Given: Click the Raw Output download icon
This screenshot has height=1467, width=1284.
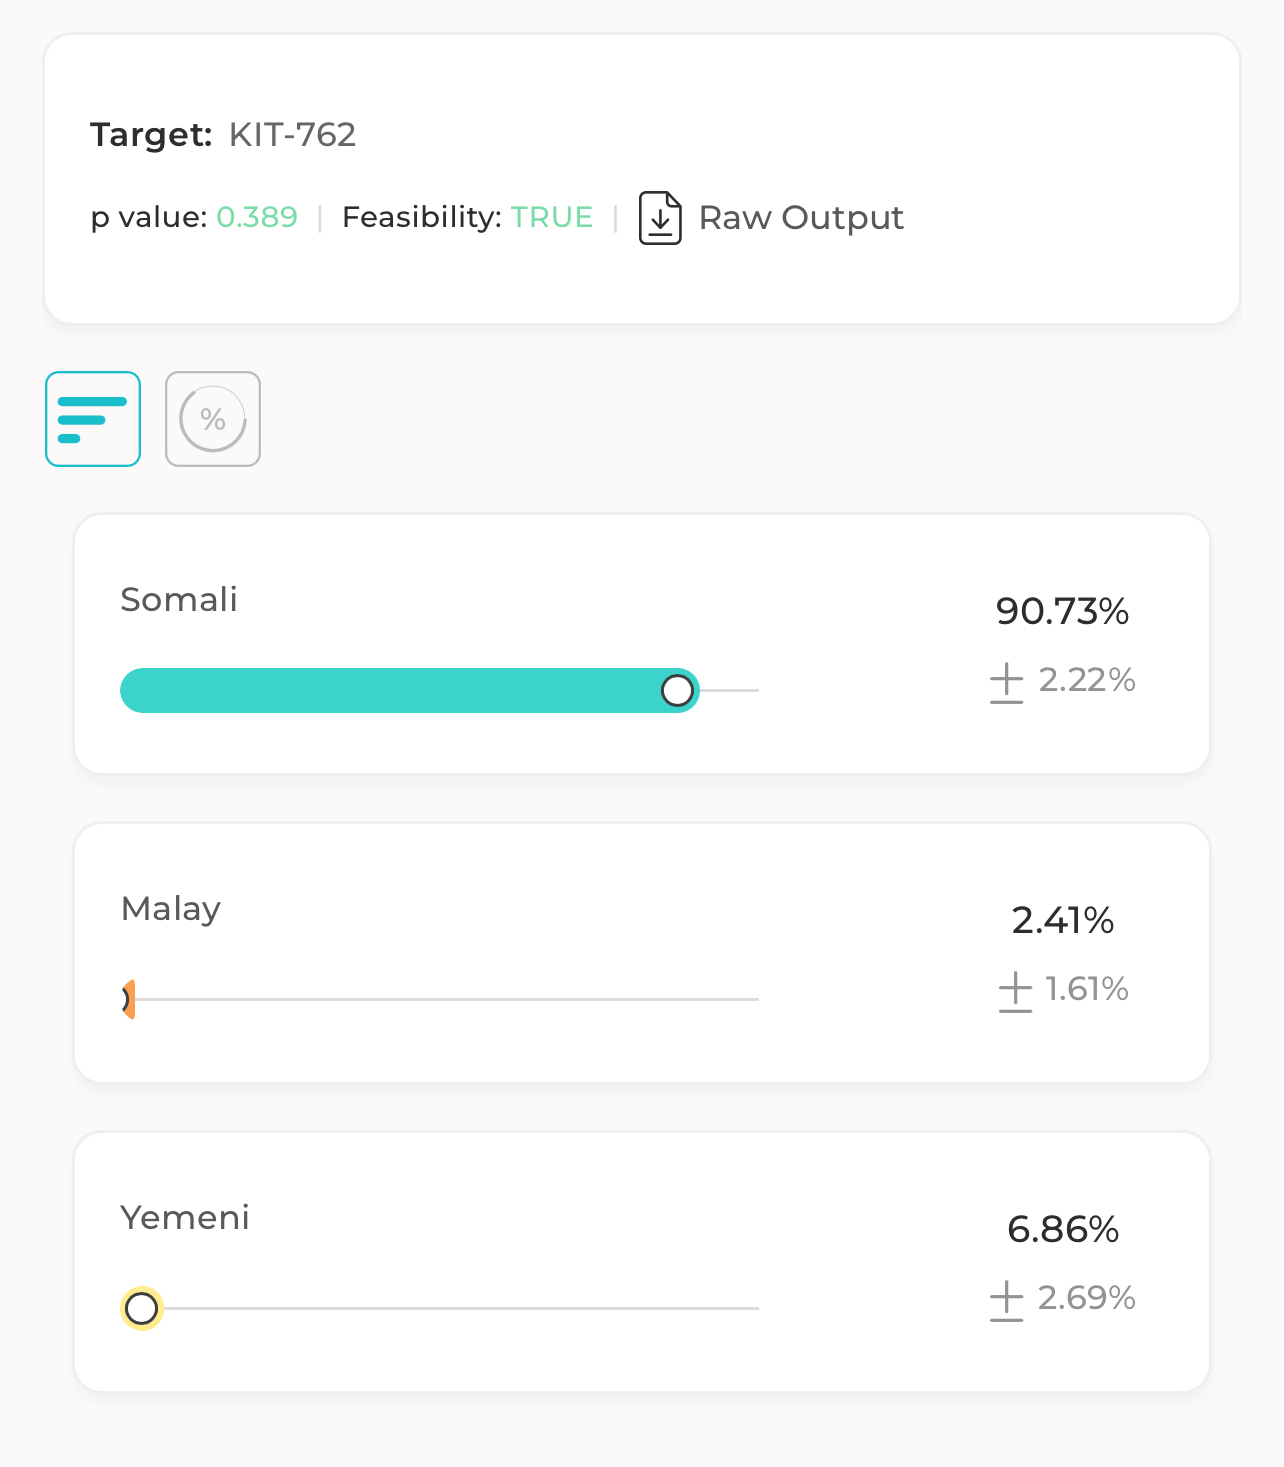Looking at the screenshot, I should pyautogui.click(x=660, y=218).
